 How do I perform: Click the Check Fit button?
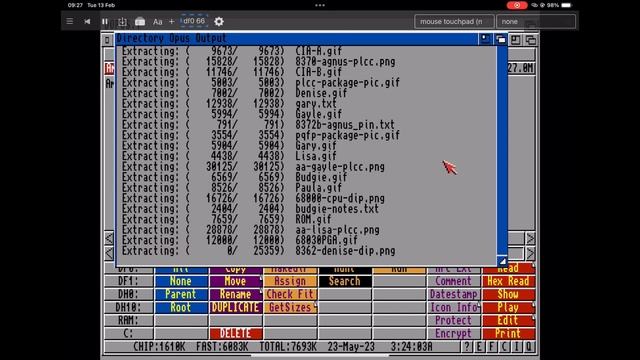(290, 294)
